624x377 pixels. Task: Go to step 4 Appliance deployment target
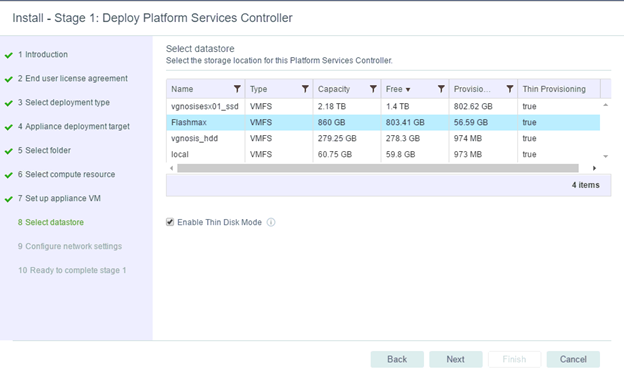(x=74, y=127)
